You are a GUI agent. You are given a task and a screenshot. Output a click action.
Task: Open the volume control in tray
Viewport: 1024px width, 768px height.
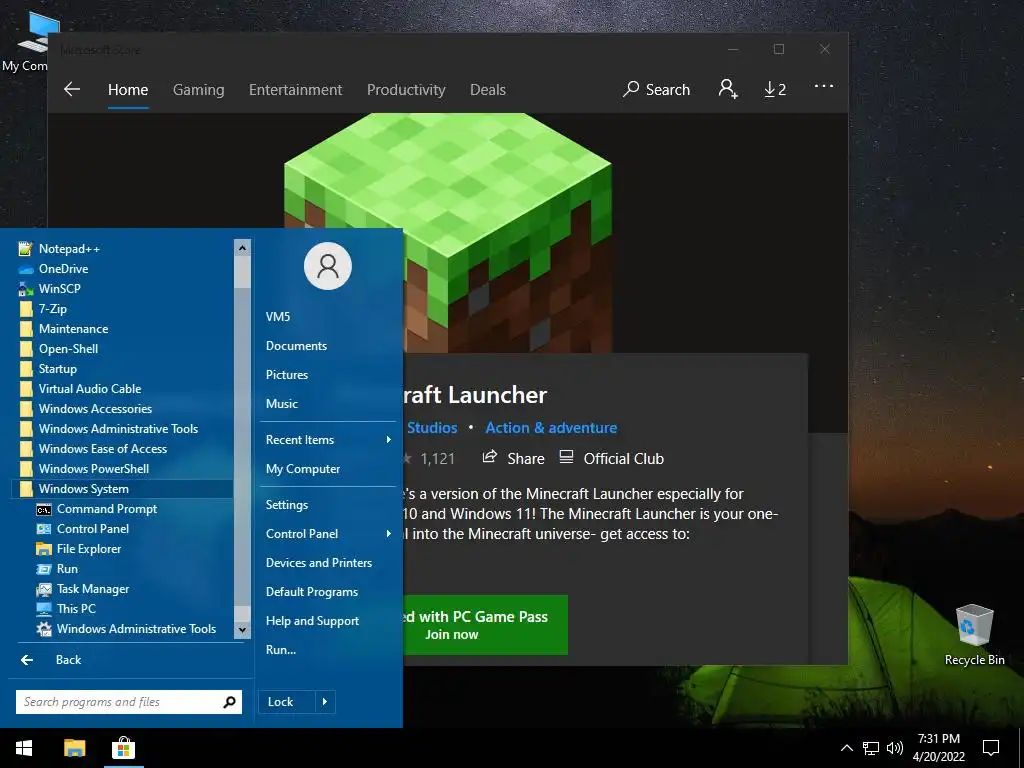click(x=895, y=748)
